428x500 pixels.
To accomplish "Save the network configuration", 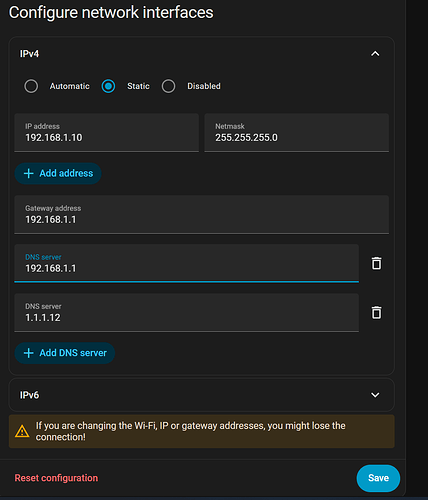I will [x=378, y=478].
